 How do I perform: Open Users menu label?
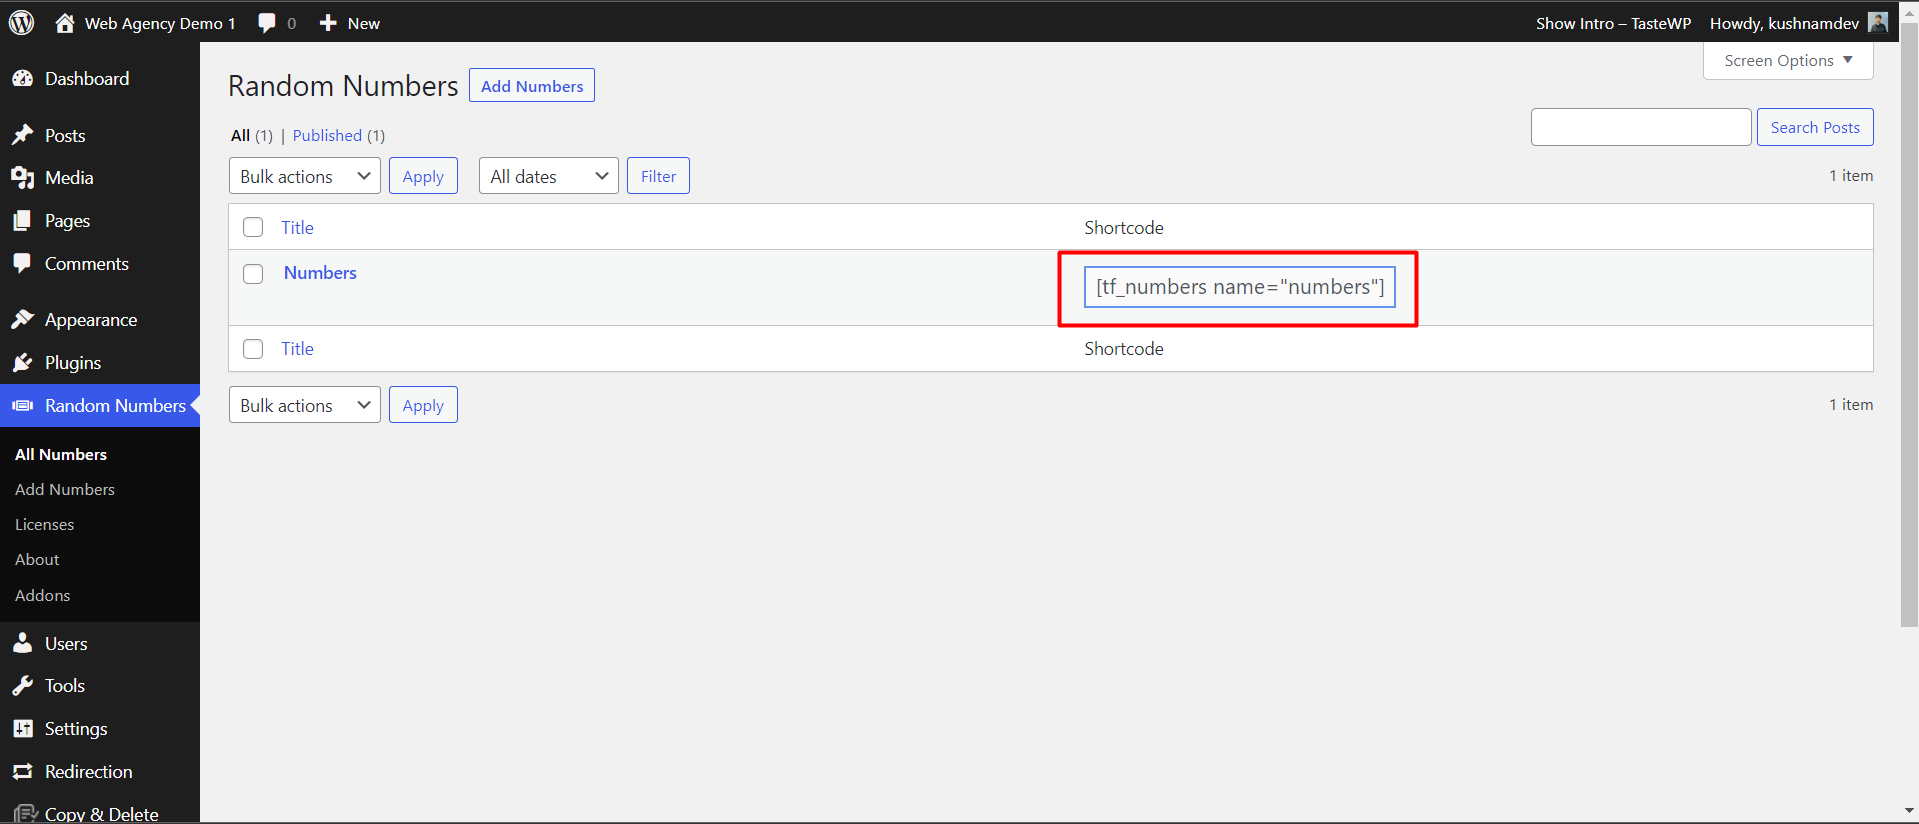pos(66,643)
